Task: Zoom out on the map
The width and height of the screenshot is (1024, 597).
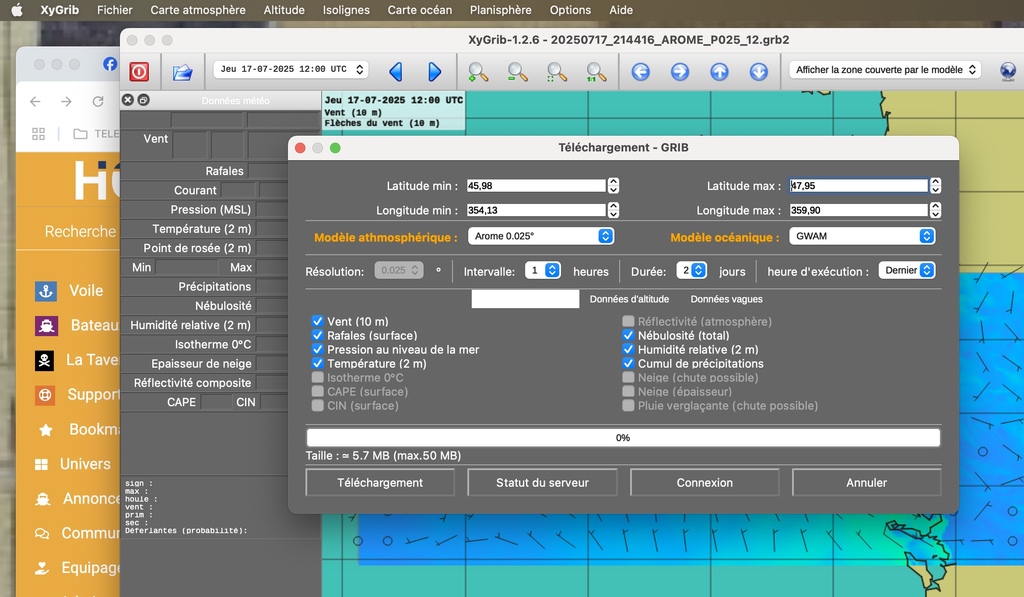Action: coord(517,72)
